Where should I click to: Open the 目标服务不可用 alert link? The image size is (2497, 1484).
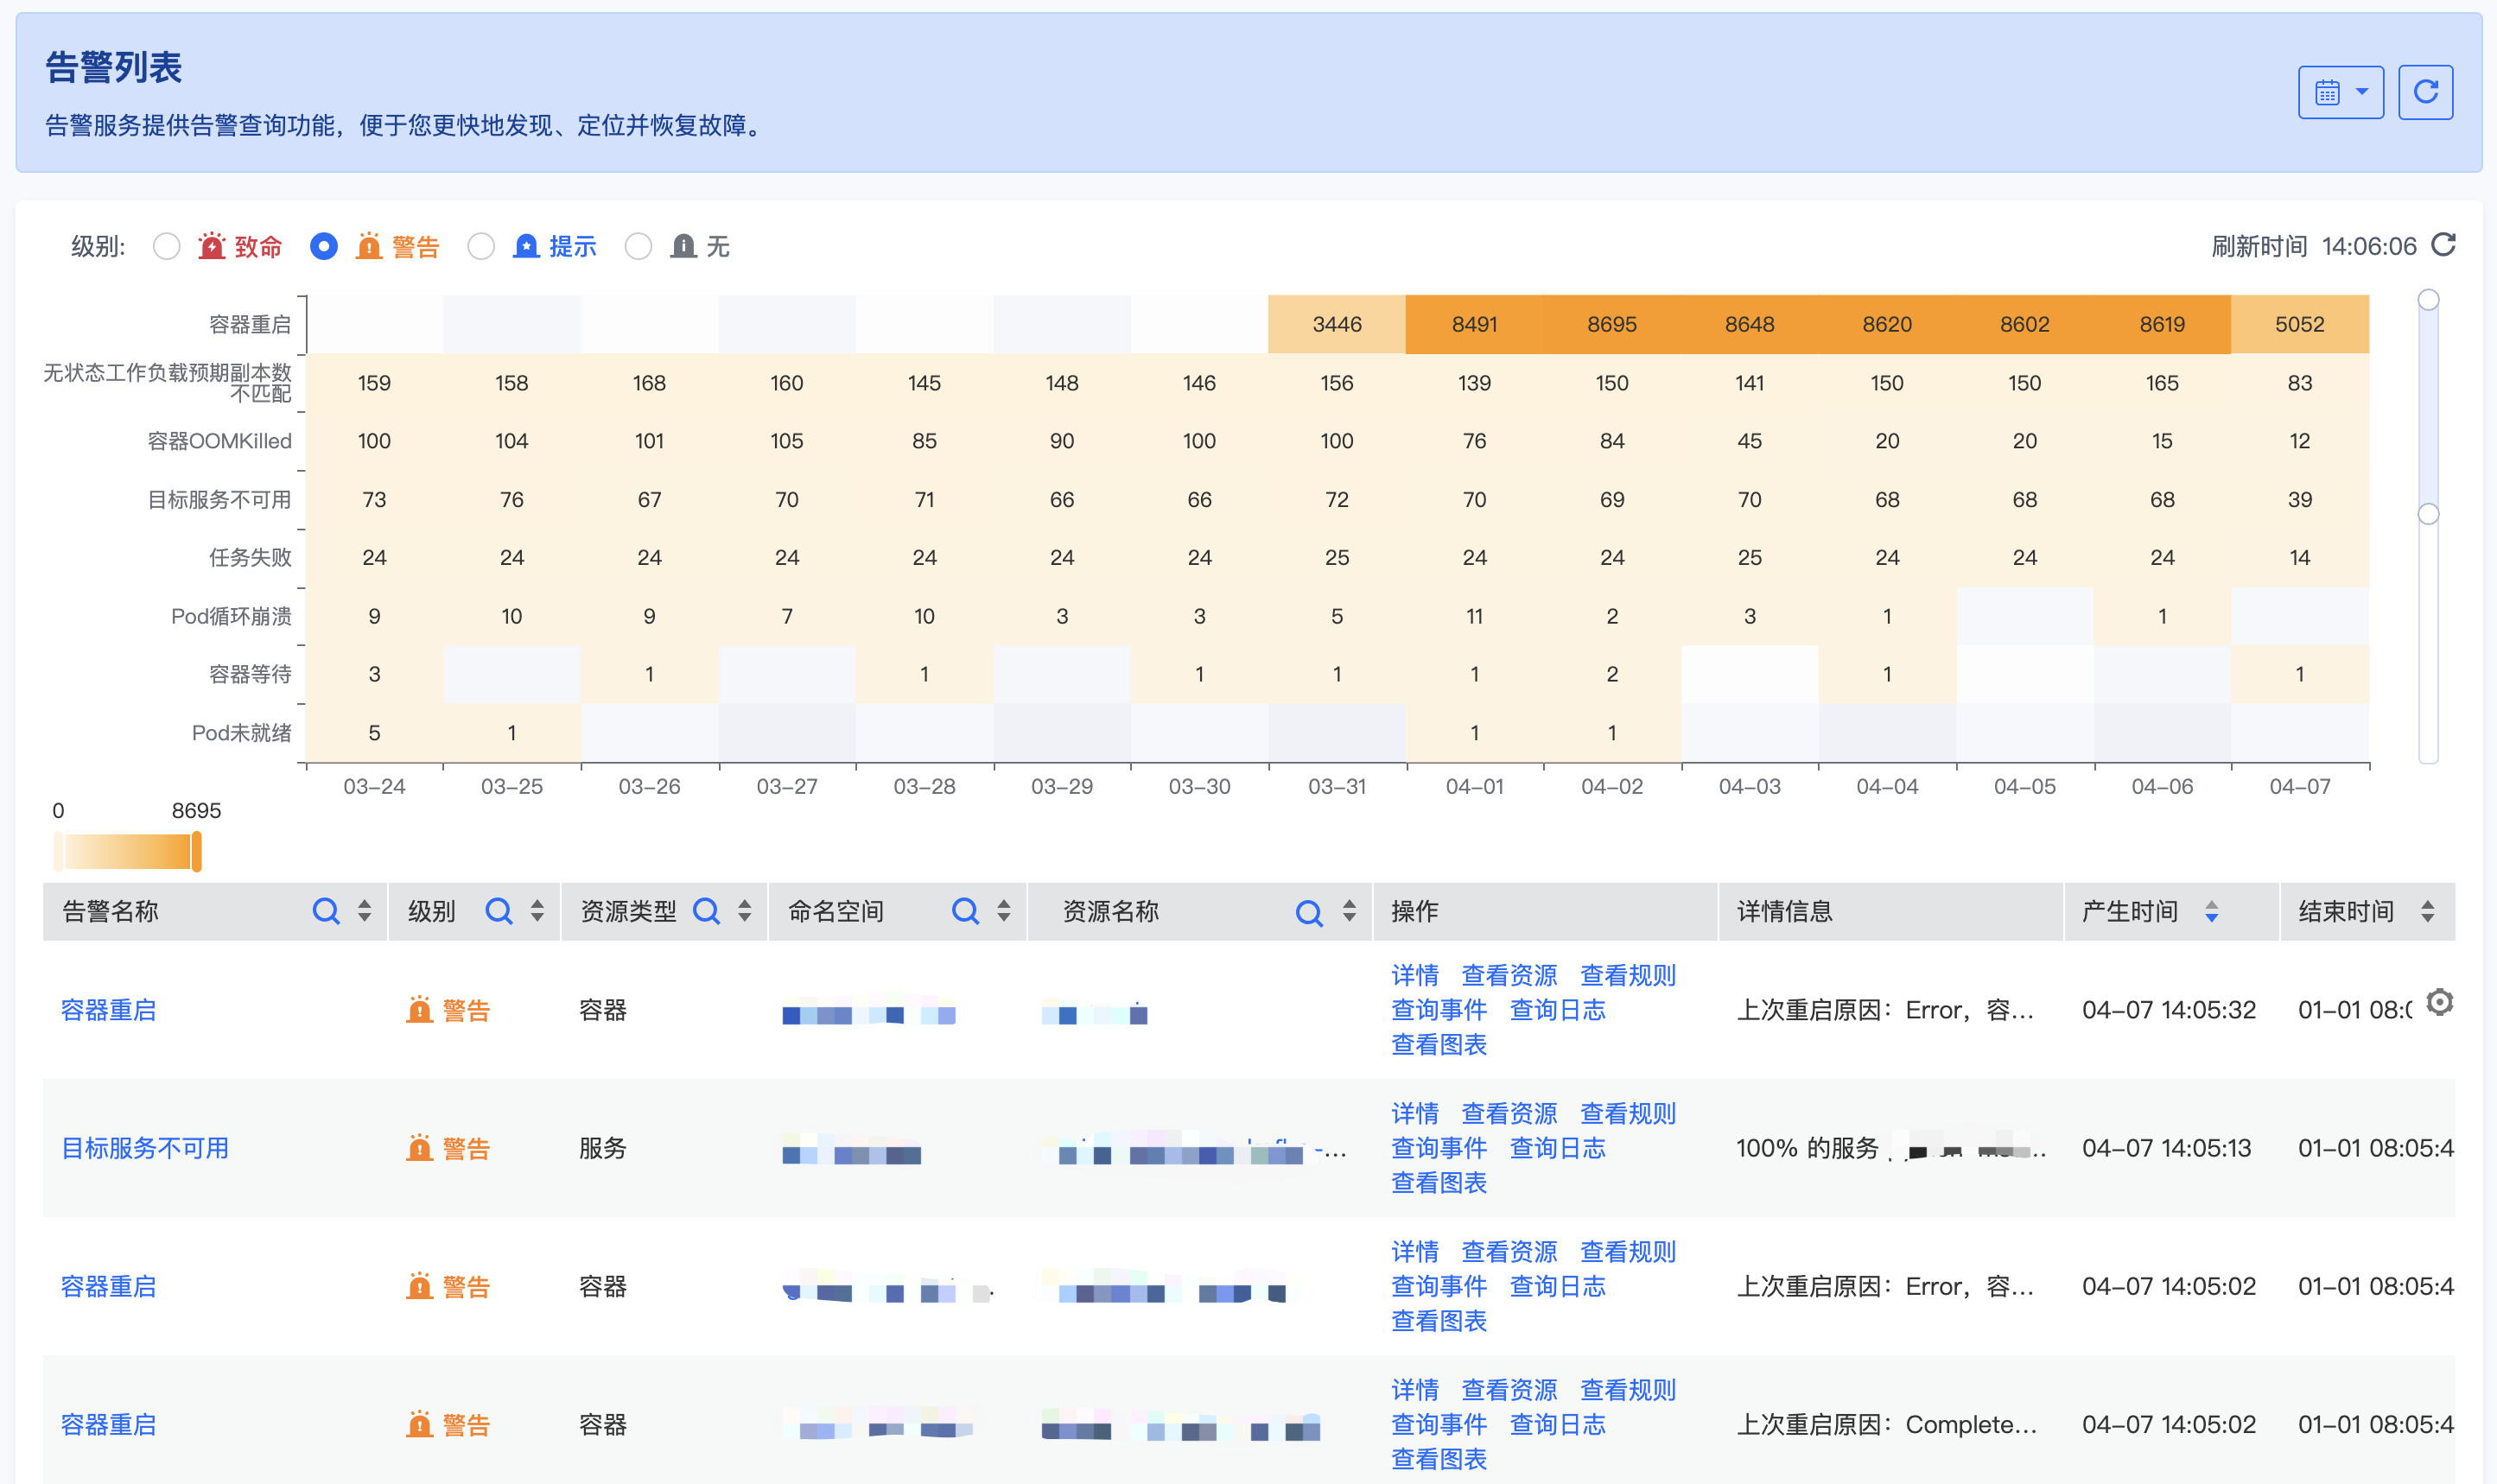click(x=145, y=1148)
